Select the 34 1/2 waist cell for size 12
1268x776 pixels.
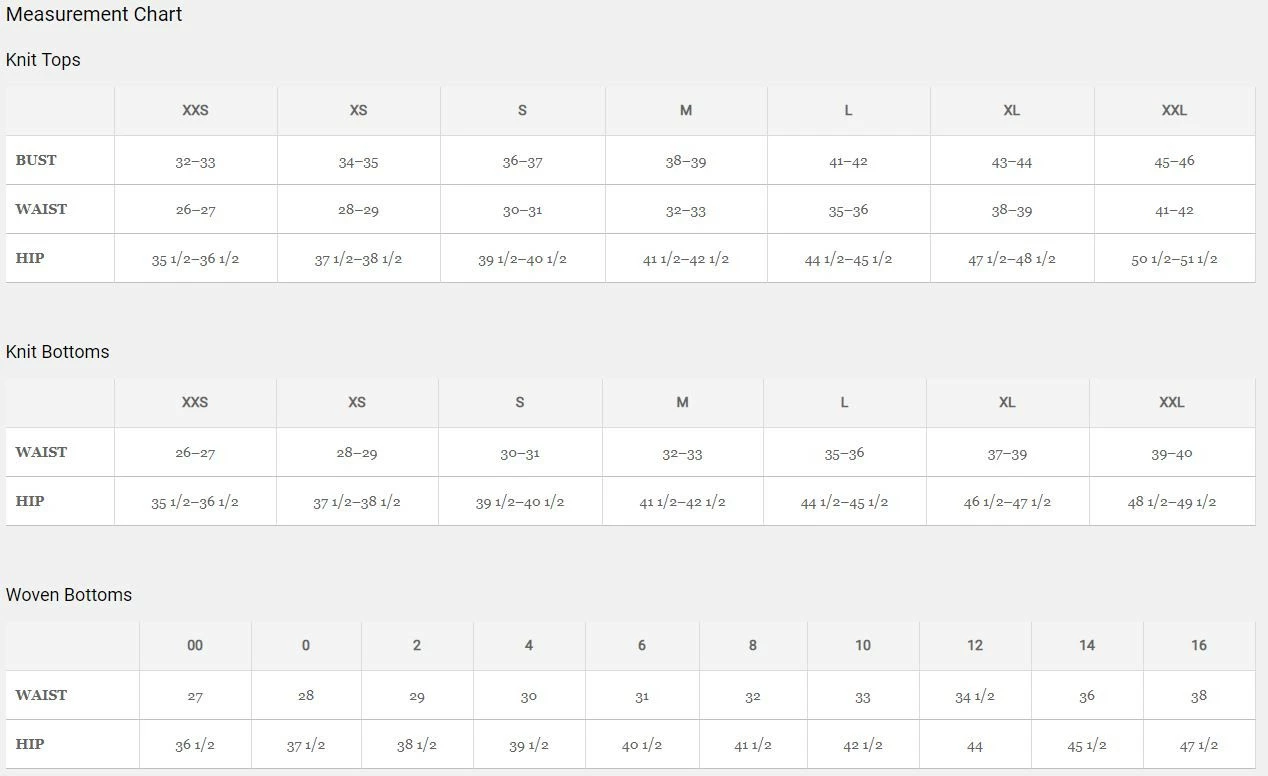(x=974, y=696)
